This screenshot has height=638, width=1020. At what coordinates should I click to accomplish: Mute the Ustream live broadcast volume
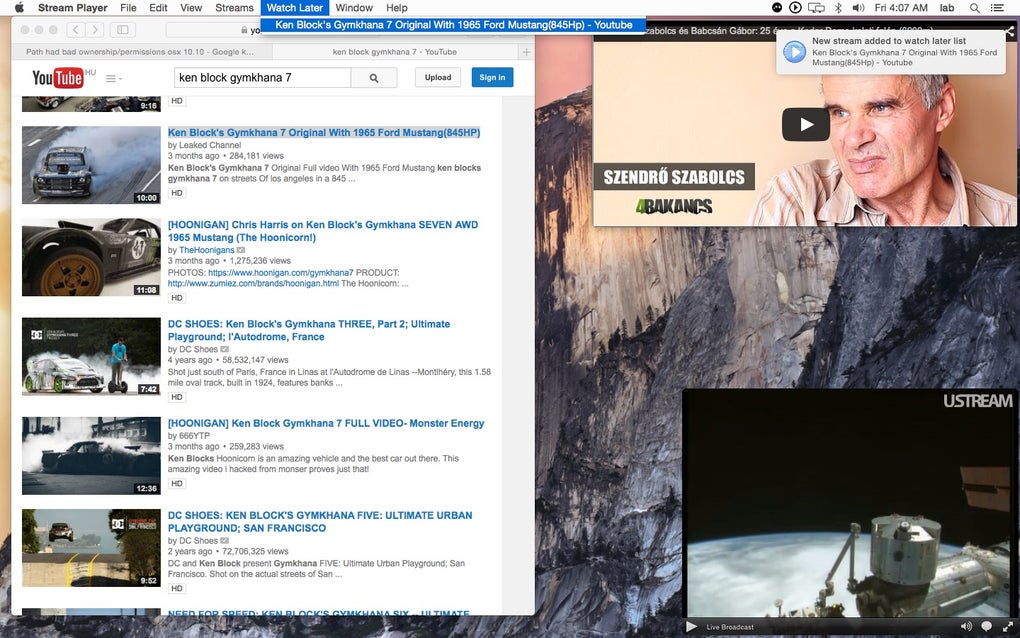click(966, 625)
